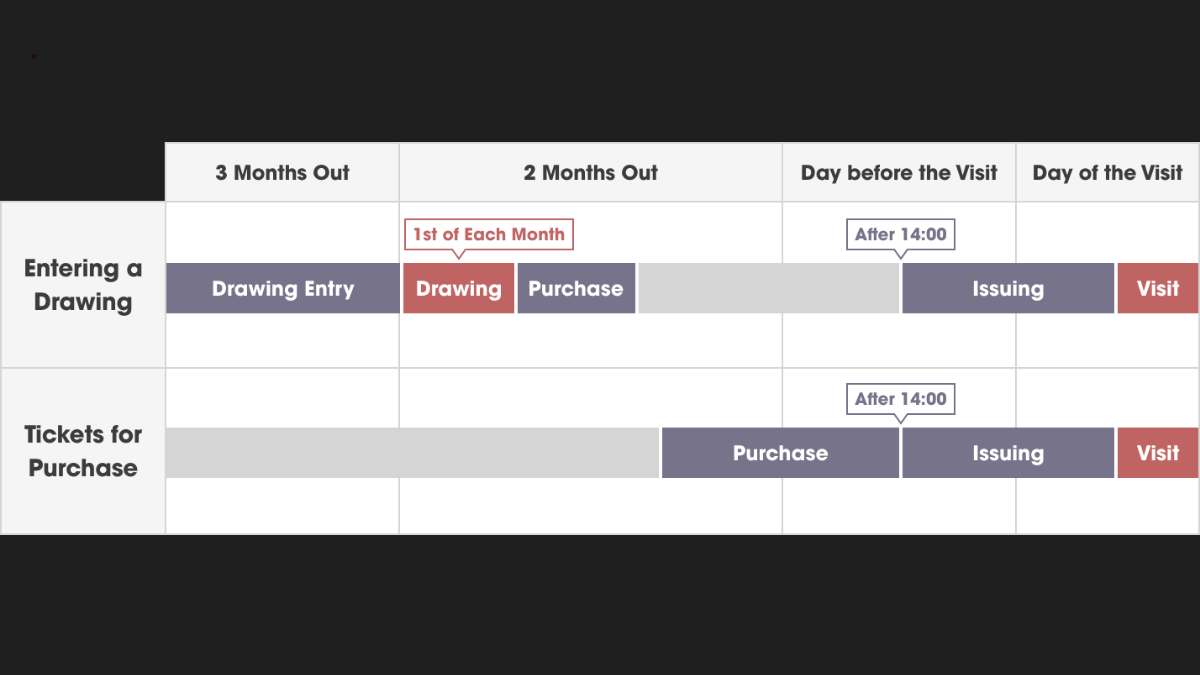The height and width of the screenshot is (675, 1200).
Task: Click the "1st of Each Month" callout
Action: pos(489,234)
